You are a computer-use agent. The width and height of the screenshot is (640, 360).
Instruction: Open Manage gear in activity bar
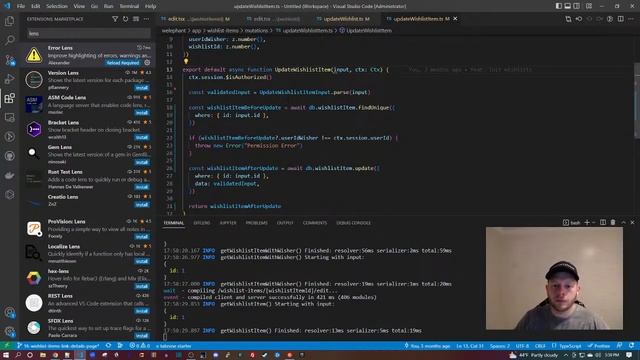(9, 332)
